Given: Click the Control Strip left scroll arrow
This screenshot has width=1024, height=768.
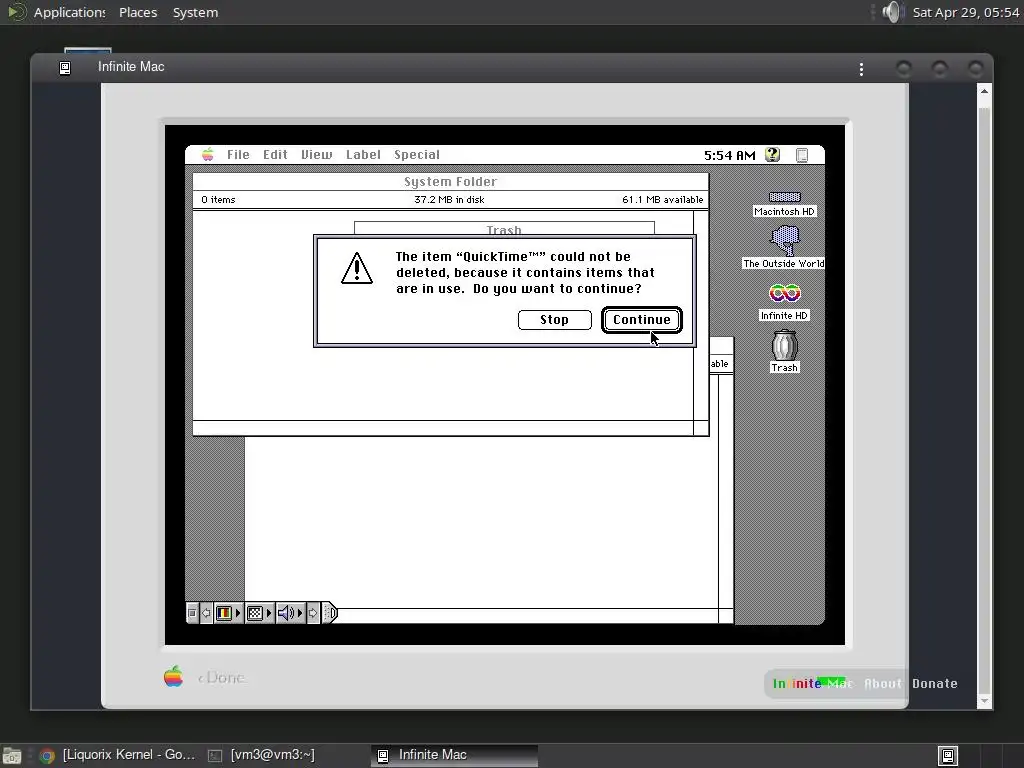Looking at the screenshot, I should point(206,613).
